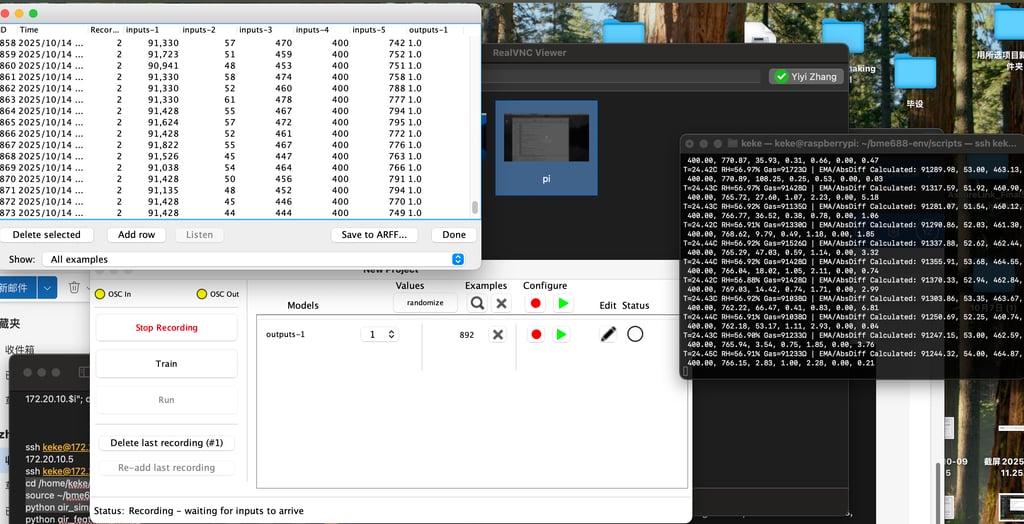Stop Recording in Wekinator

tap(167, 328)
